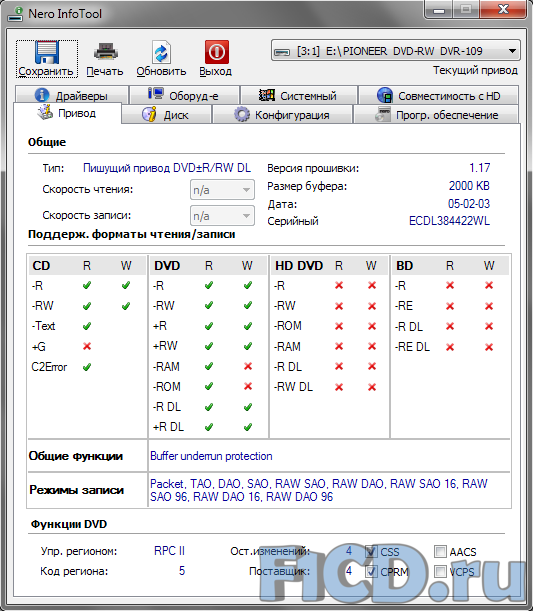Click the Выход button label
Viewport: 533px width, 611px height.
[215, 72]
